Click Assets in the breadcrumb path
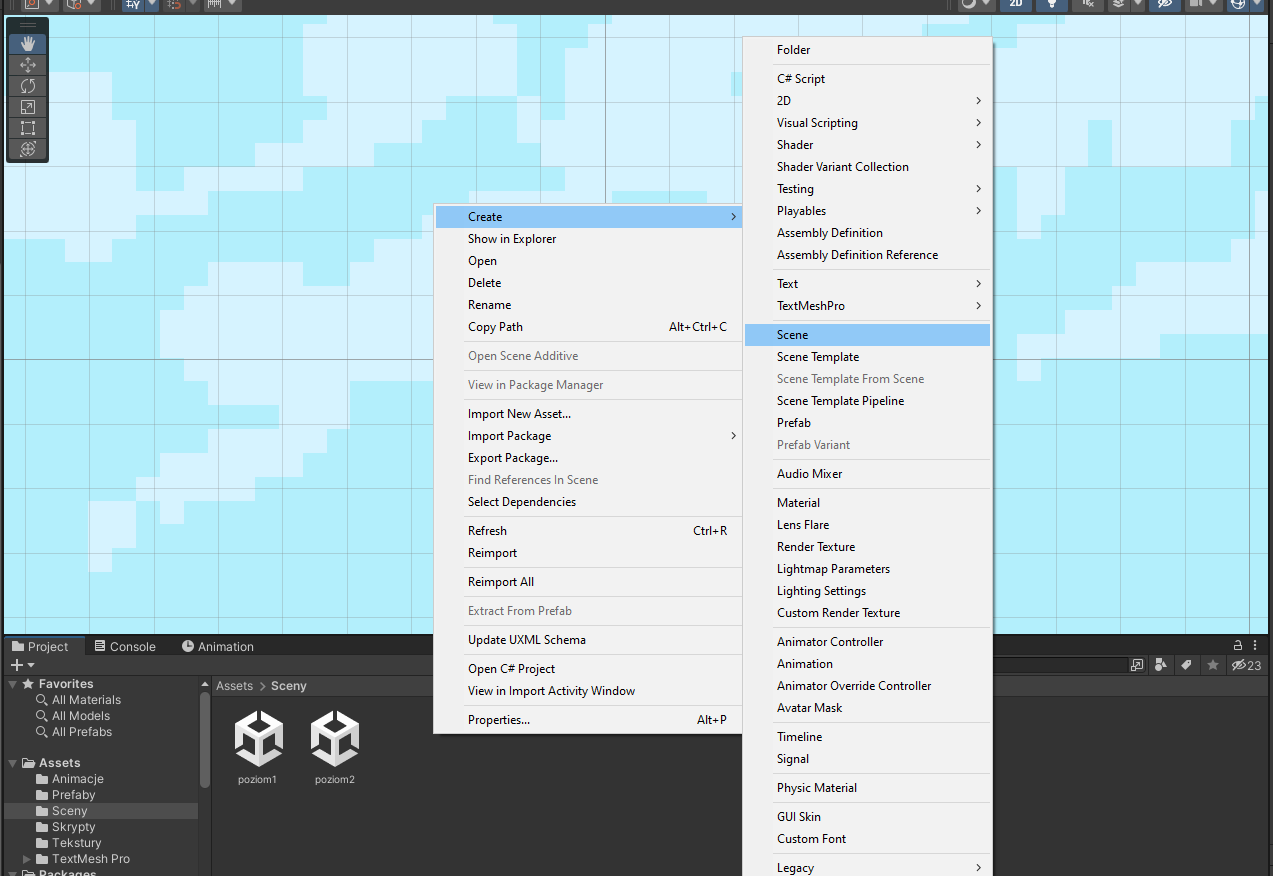 235,686
